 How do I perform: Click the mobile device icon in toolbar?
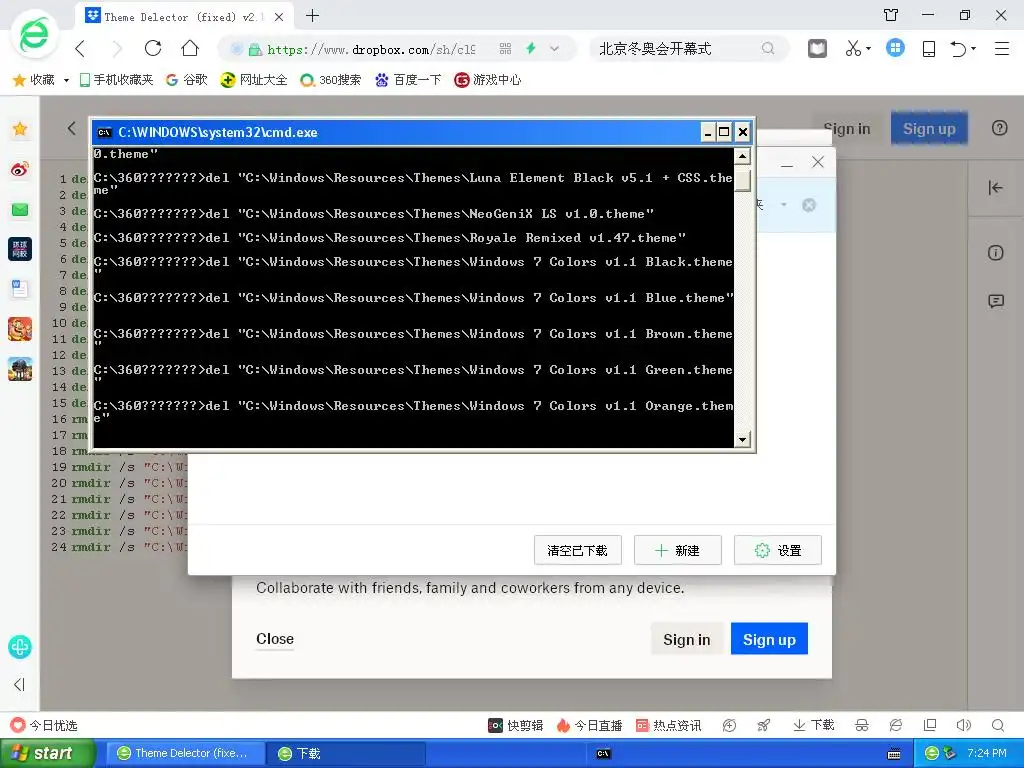tap(929, 49)
